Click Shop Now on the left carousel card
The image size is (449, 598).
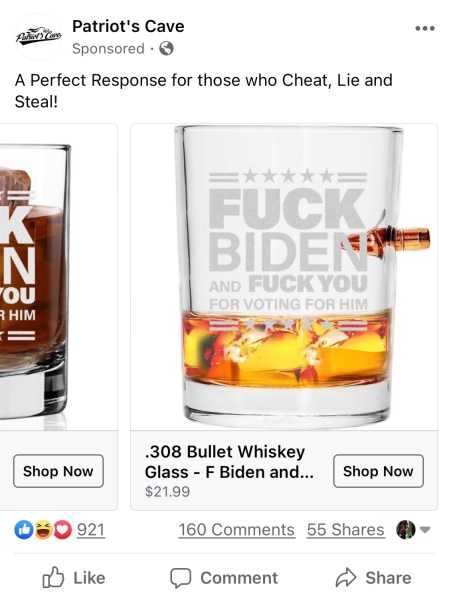[x=58, y=471]
